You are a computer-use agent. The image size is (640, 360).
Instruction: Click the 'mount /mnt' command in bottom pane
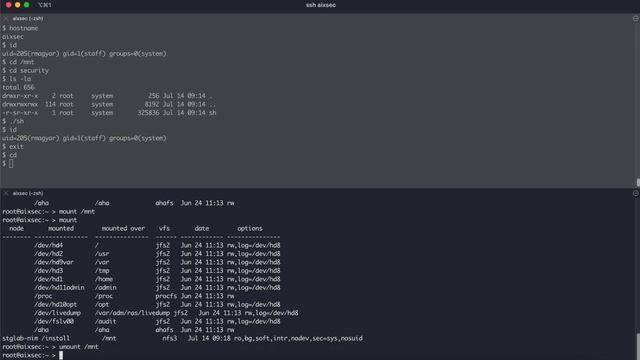(77, 211)
